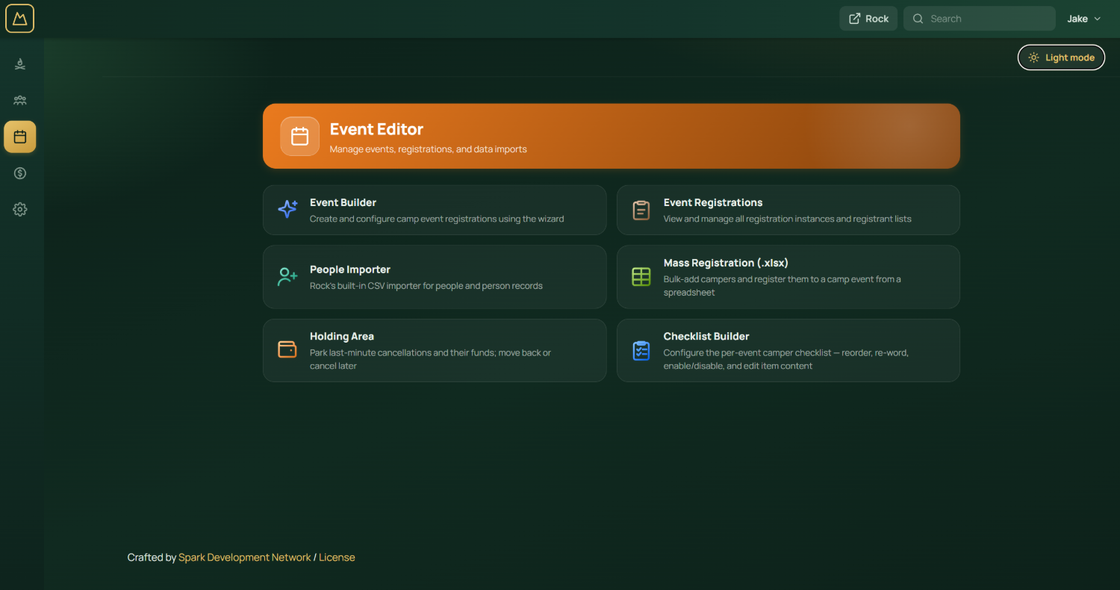Open the Event Registrations card
The width and height of the screenshot is (1120, 590).
point(788,210)
